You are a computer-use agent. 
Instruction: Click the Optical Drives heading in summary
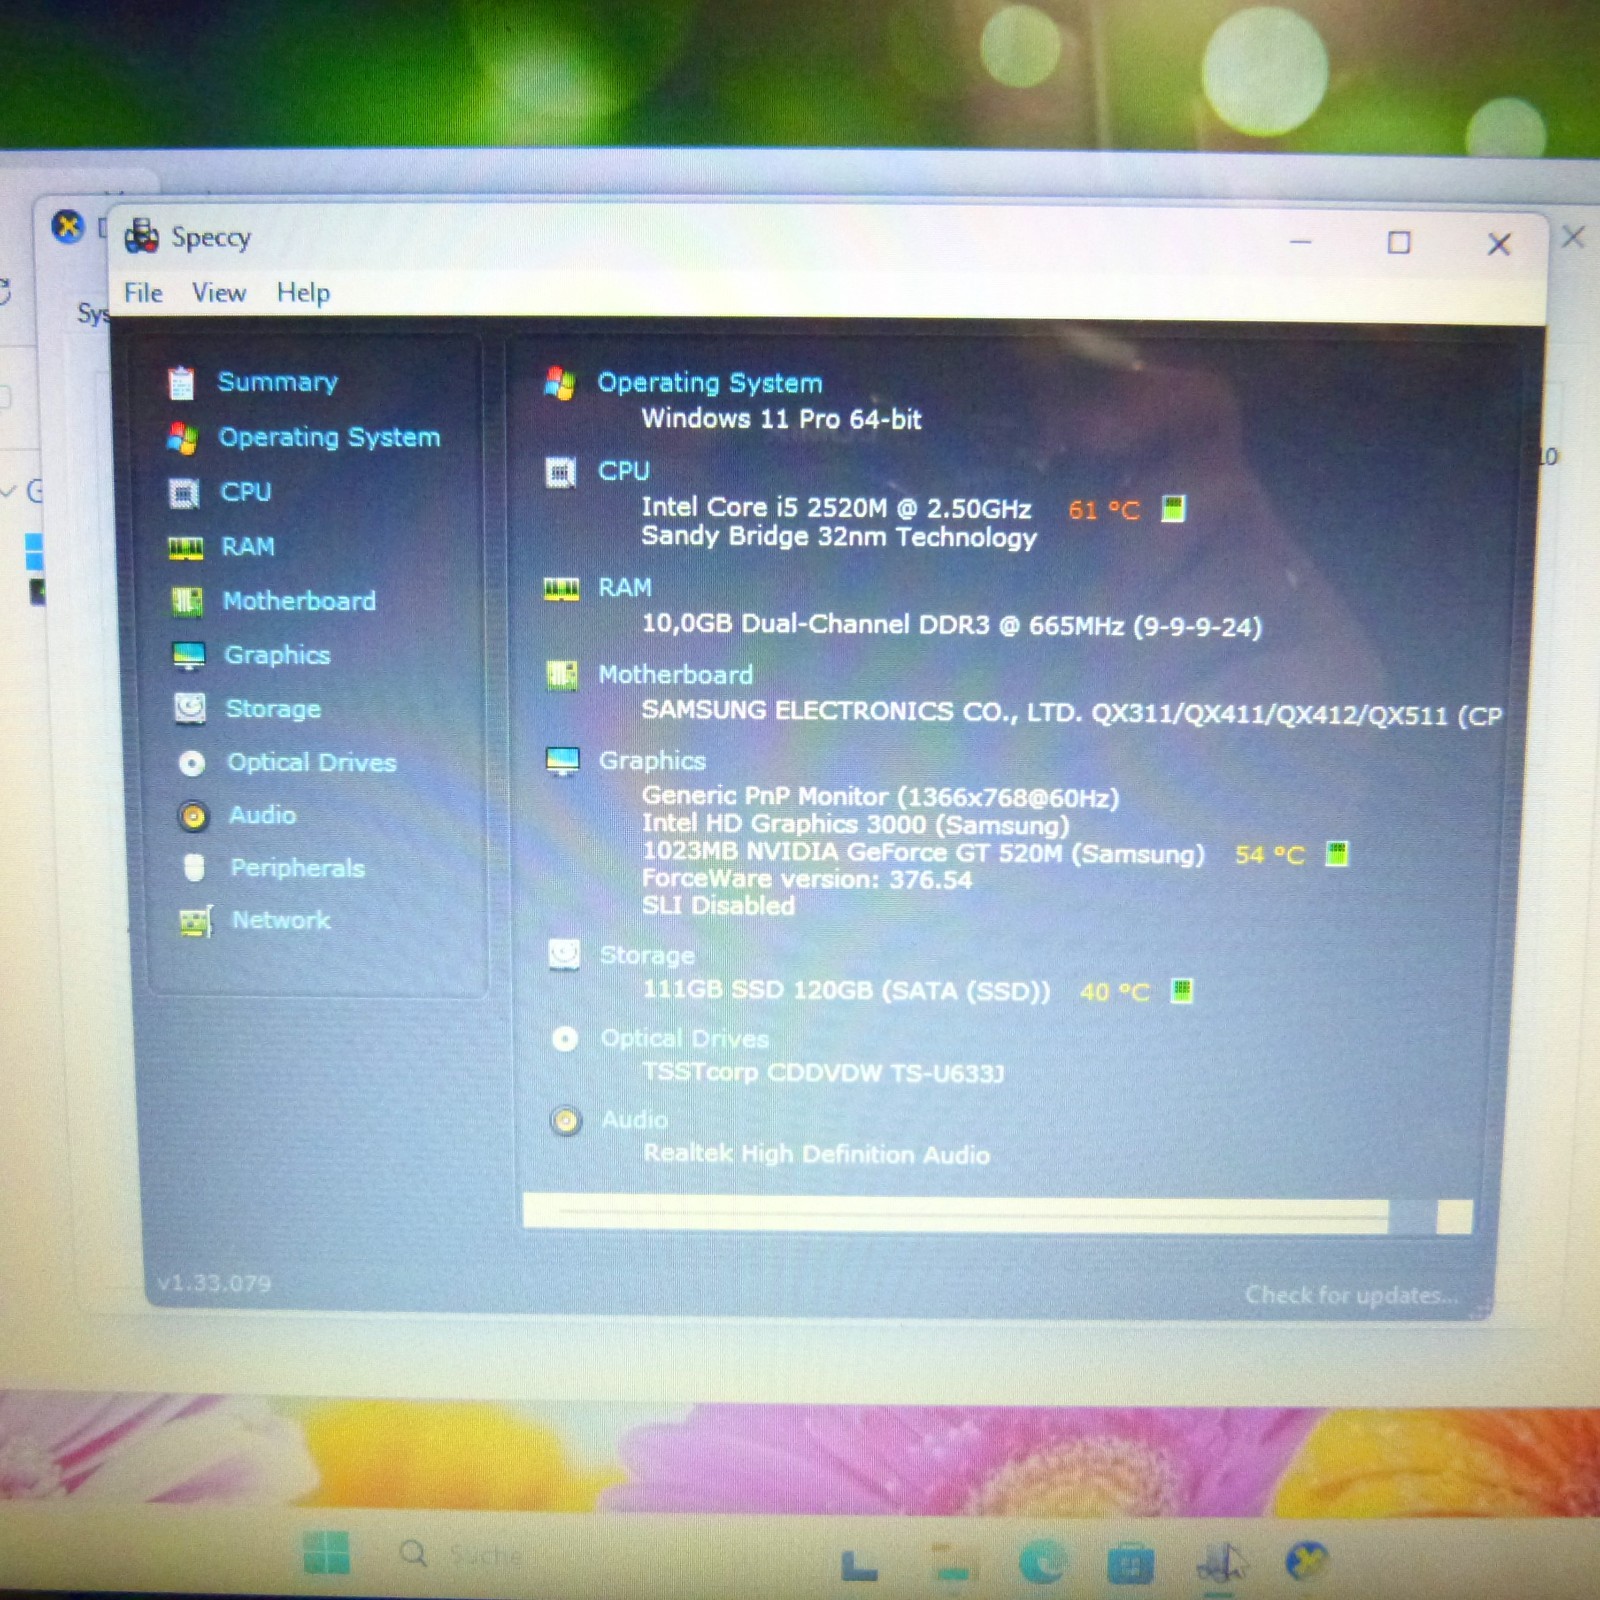tap(685, 1038)
